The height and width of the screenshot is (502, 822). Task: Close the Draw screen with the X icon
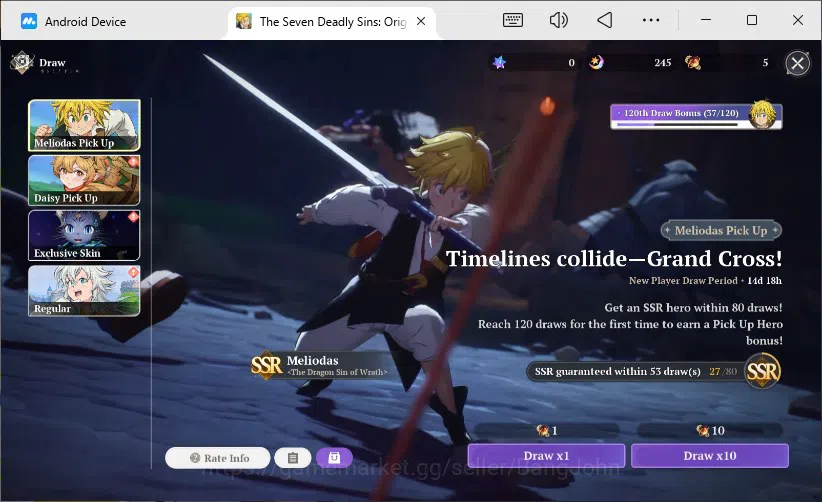[x=797, y=63]
